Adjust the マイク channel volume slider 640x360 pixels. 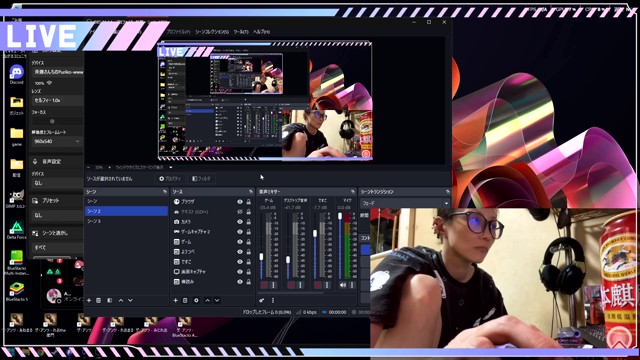tap(340, 216)
